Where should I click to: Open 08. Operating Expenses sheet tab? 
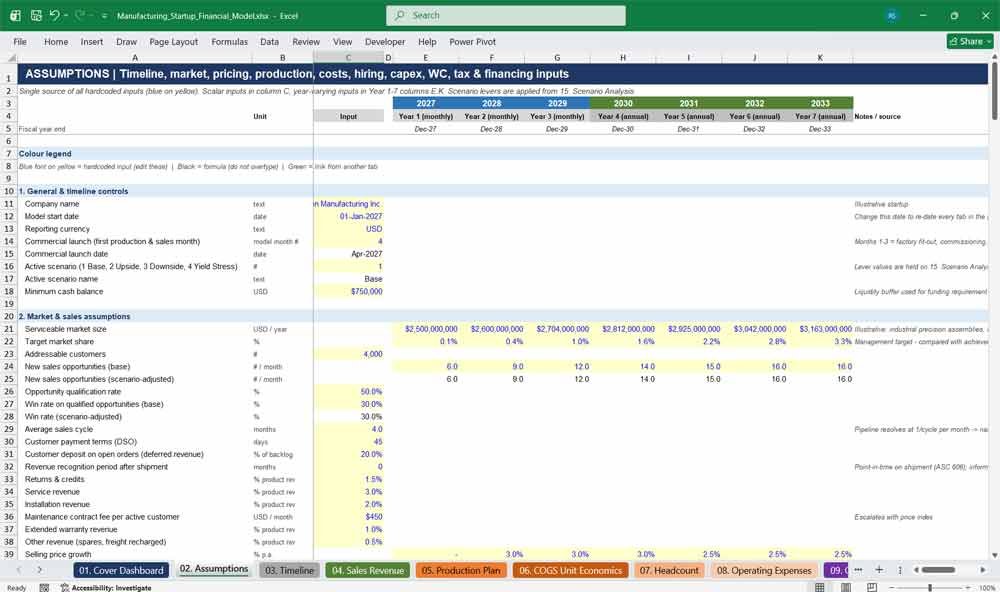[x=764, y=570]
